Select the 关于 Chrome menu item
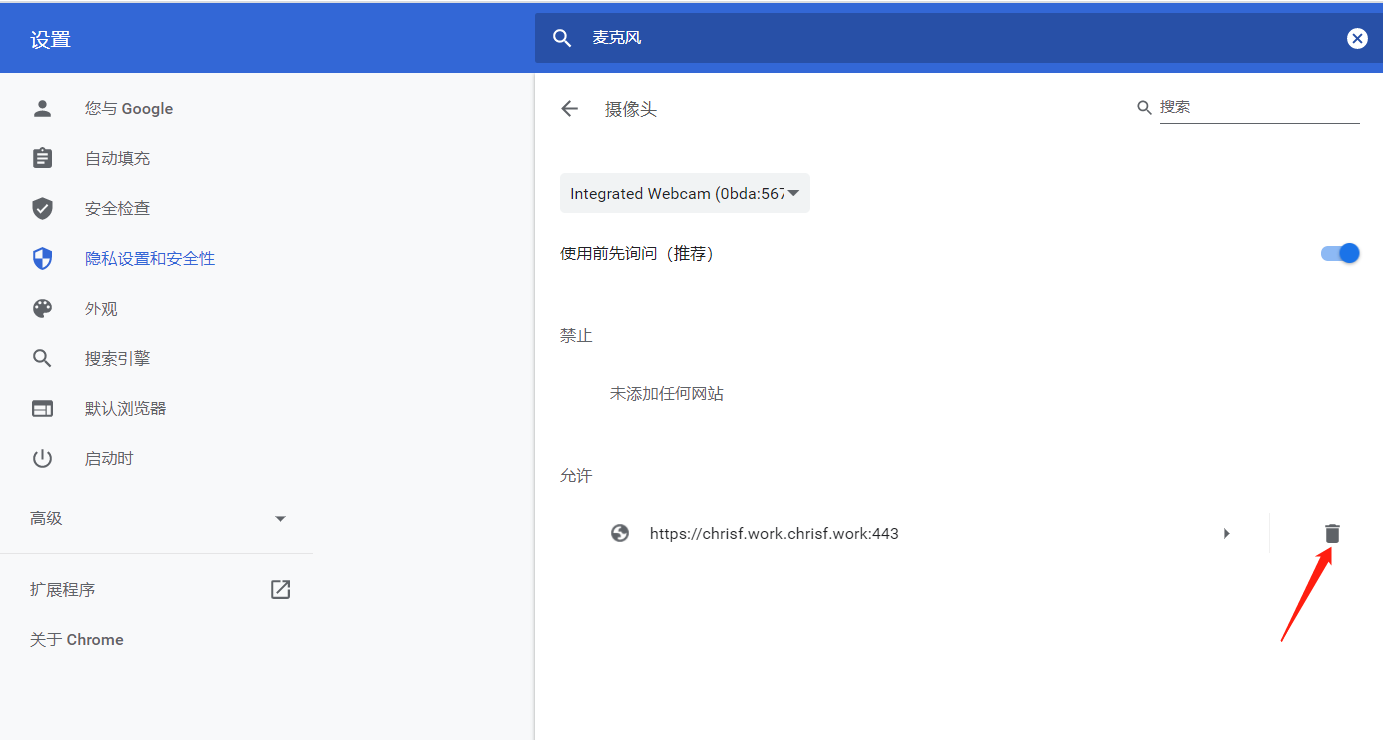The height and width of the screenshot is (740, 1383). point(77,639)
